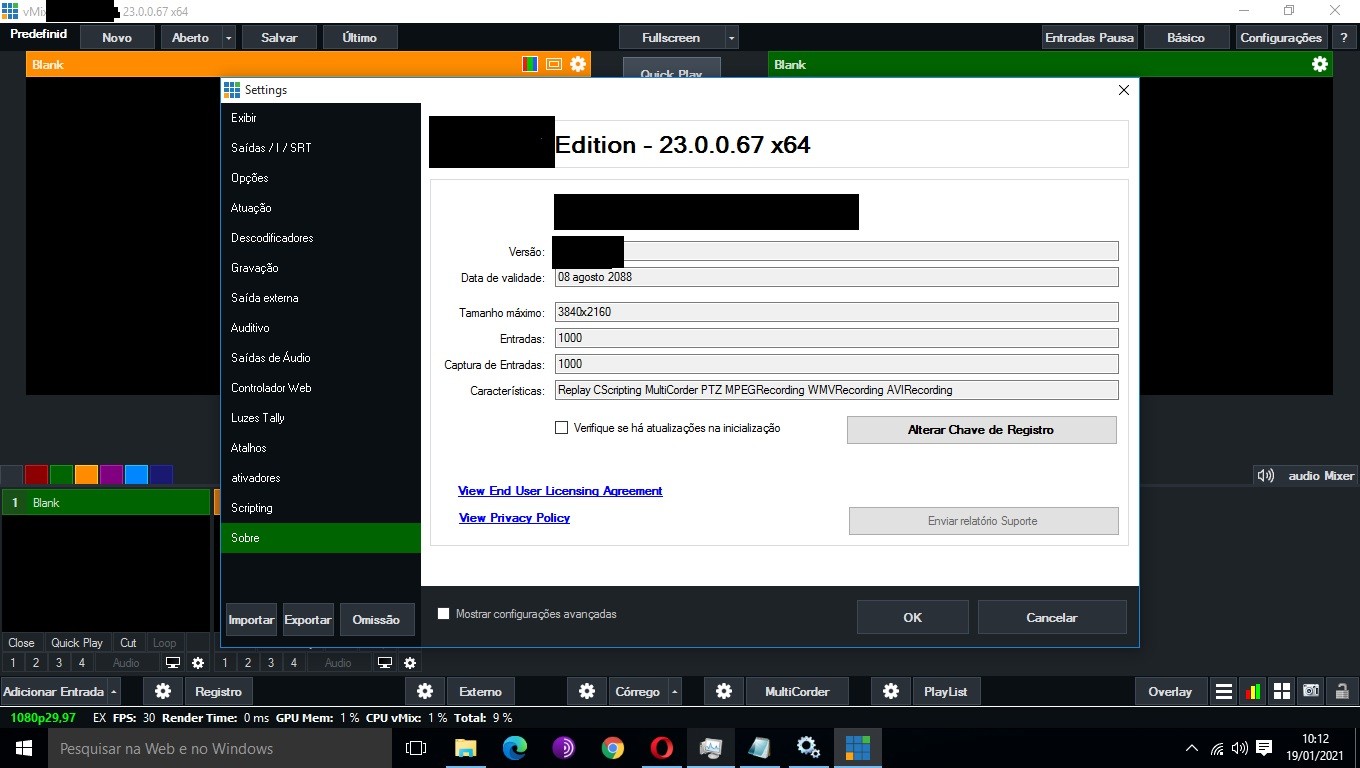Viewport: 1360px width, 768px height.
Task: Click the preview title bar overlay-frame icon
Action: (554, 64)
